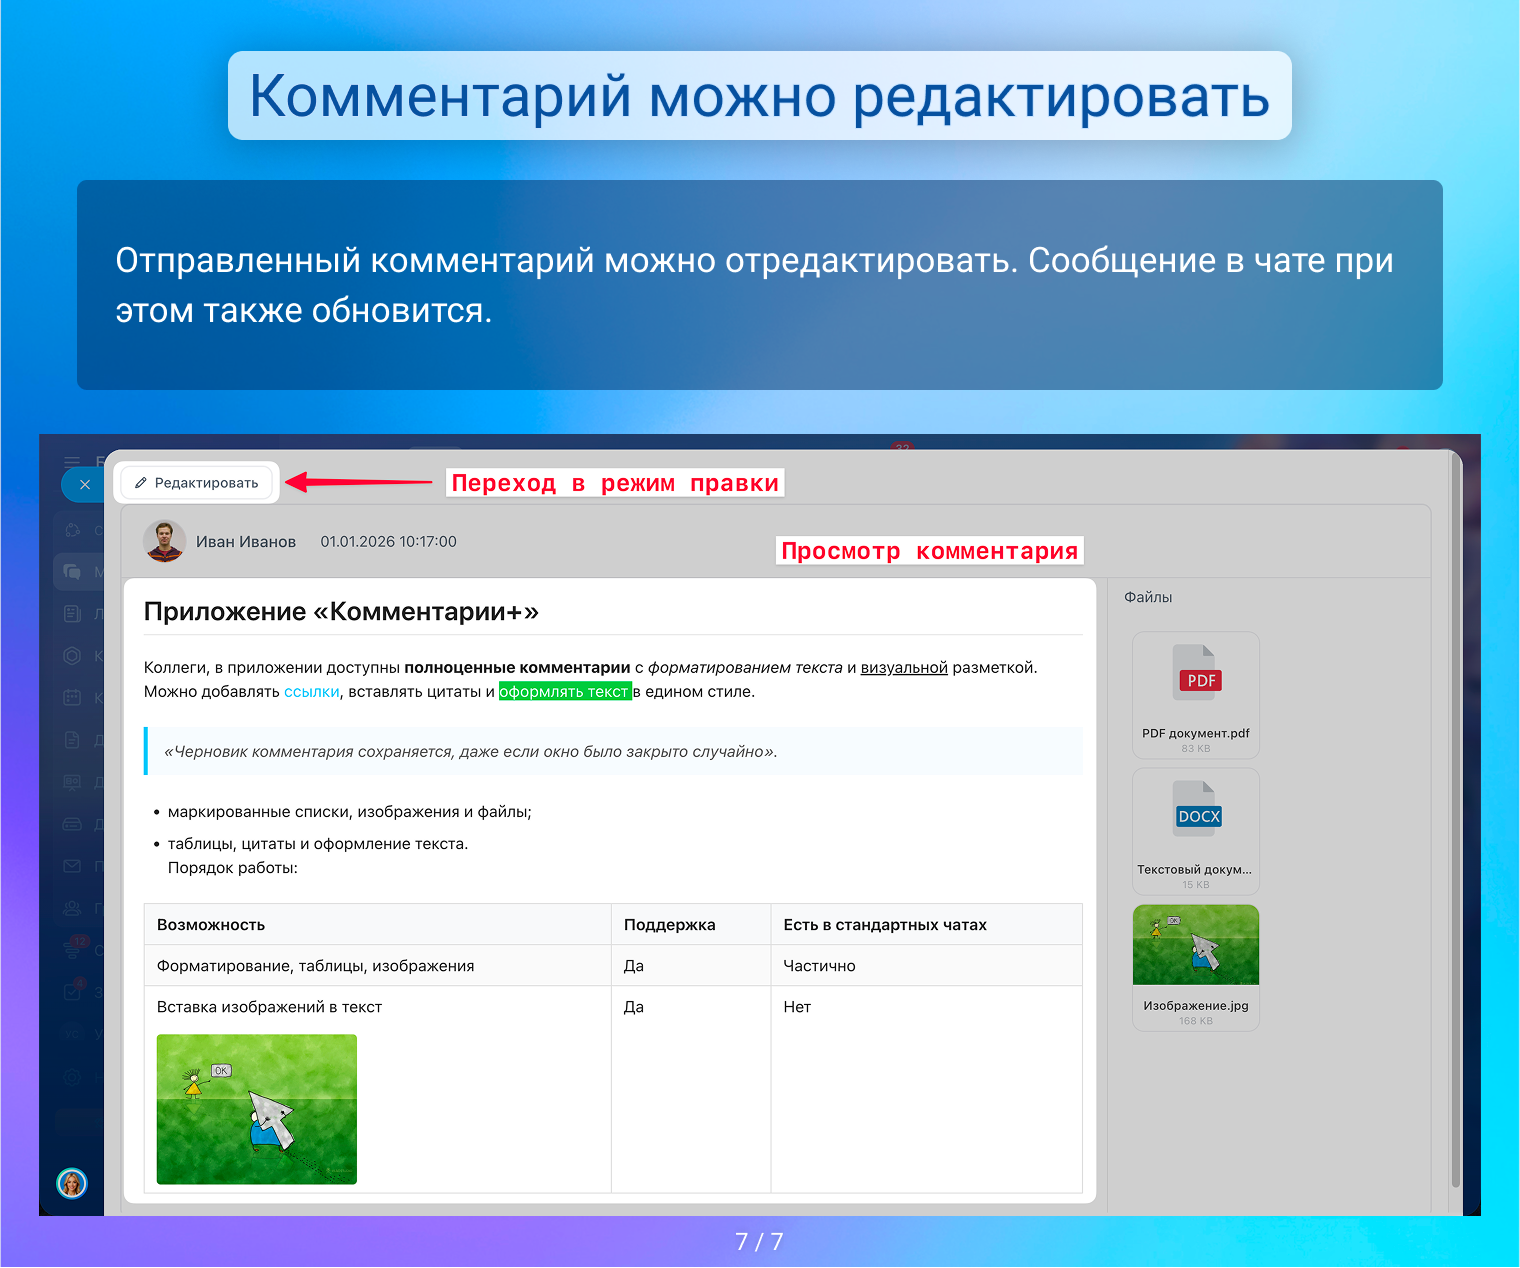Click the user avatar at the sidebar bottom
Viewport: 1520px width, 1268px height.
click(x=72, y=1184)
